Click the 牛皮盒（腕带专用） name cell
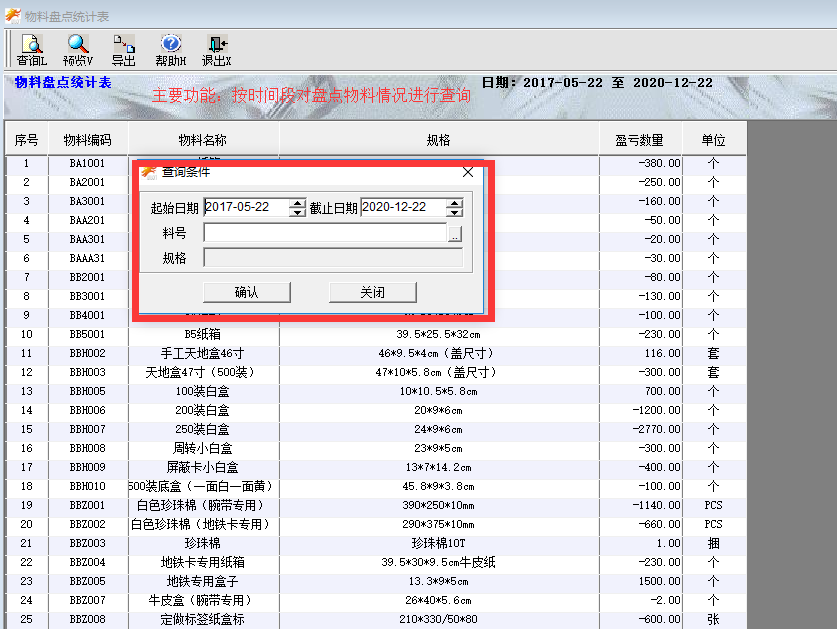Screen dimensions: 837x629 (203, 601)
